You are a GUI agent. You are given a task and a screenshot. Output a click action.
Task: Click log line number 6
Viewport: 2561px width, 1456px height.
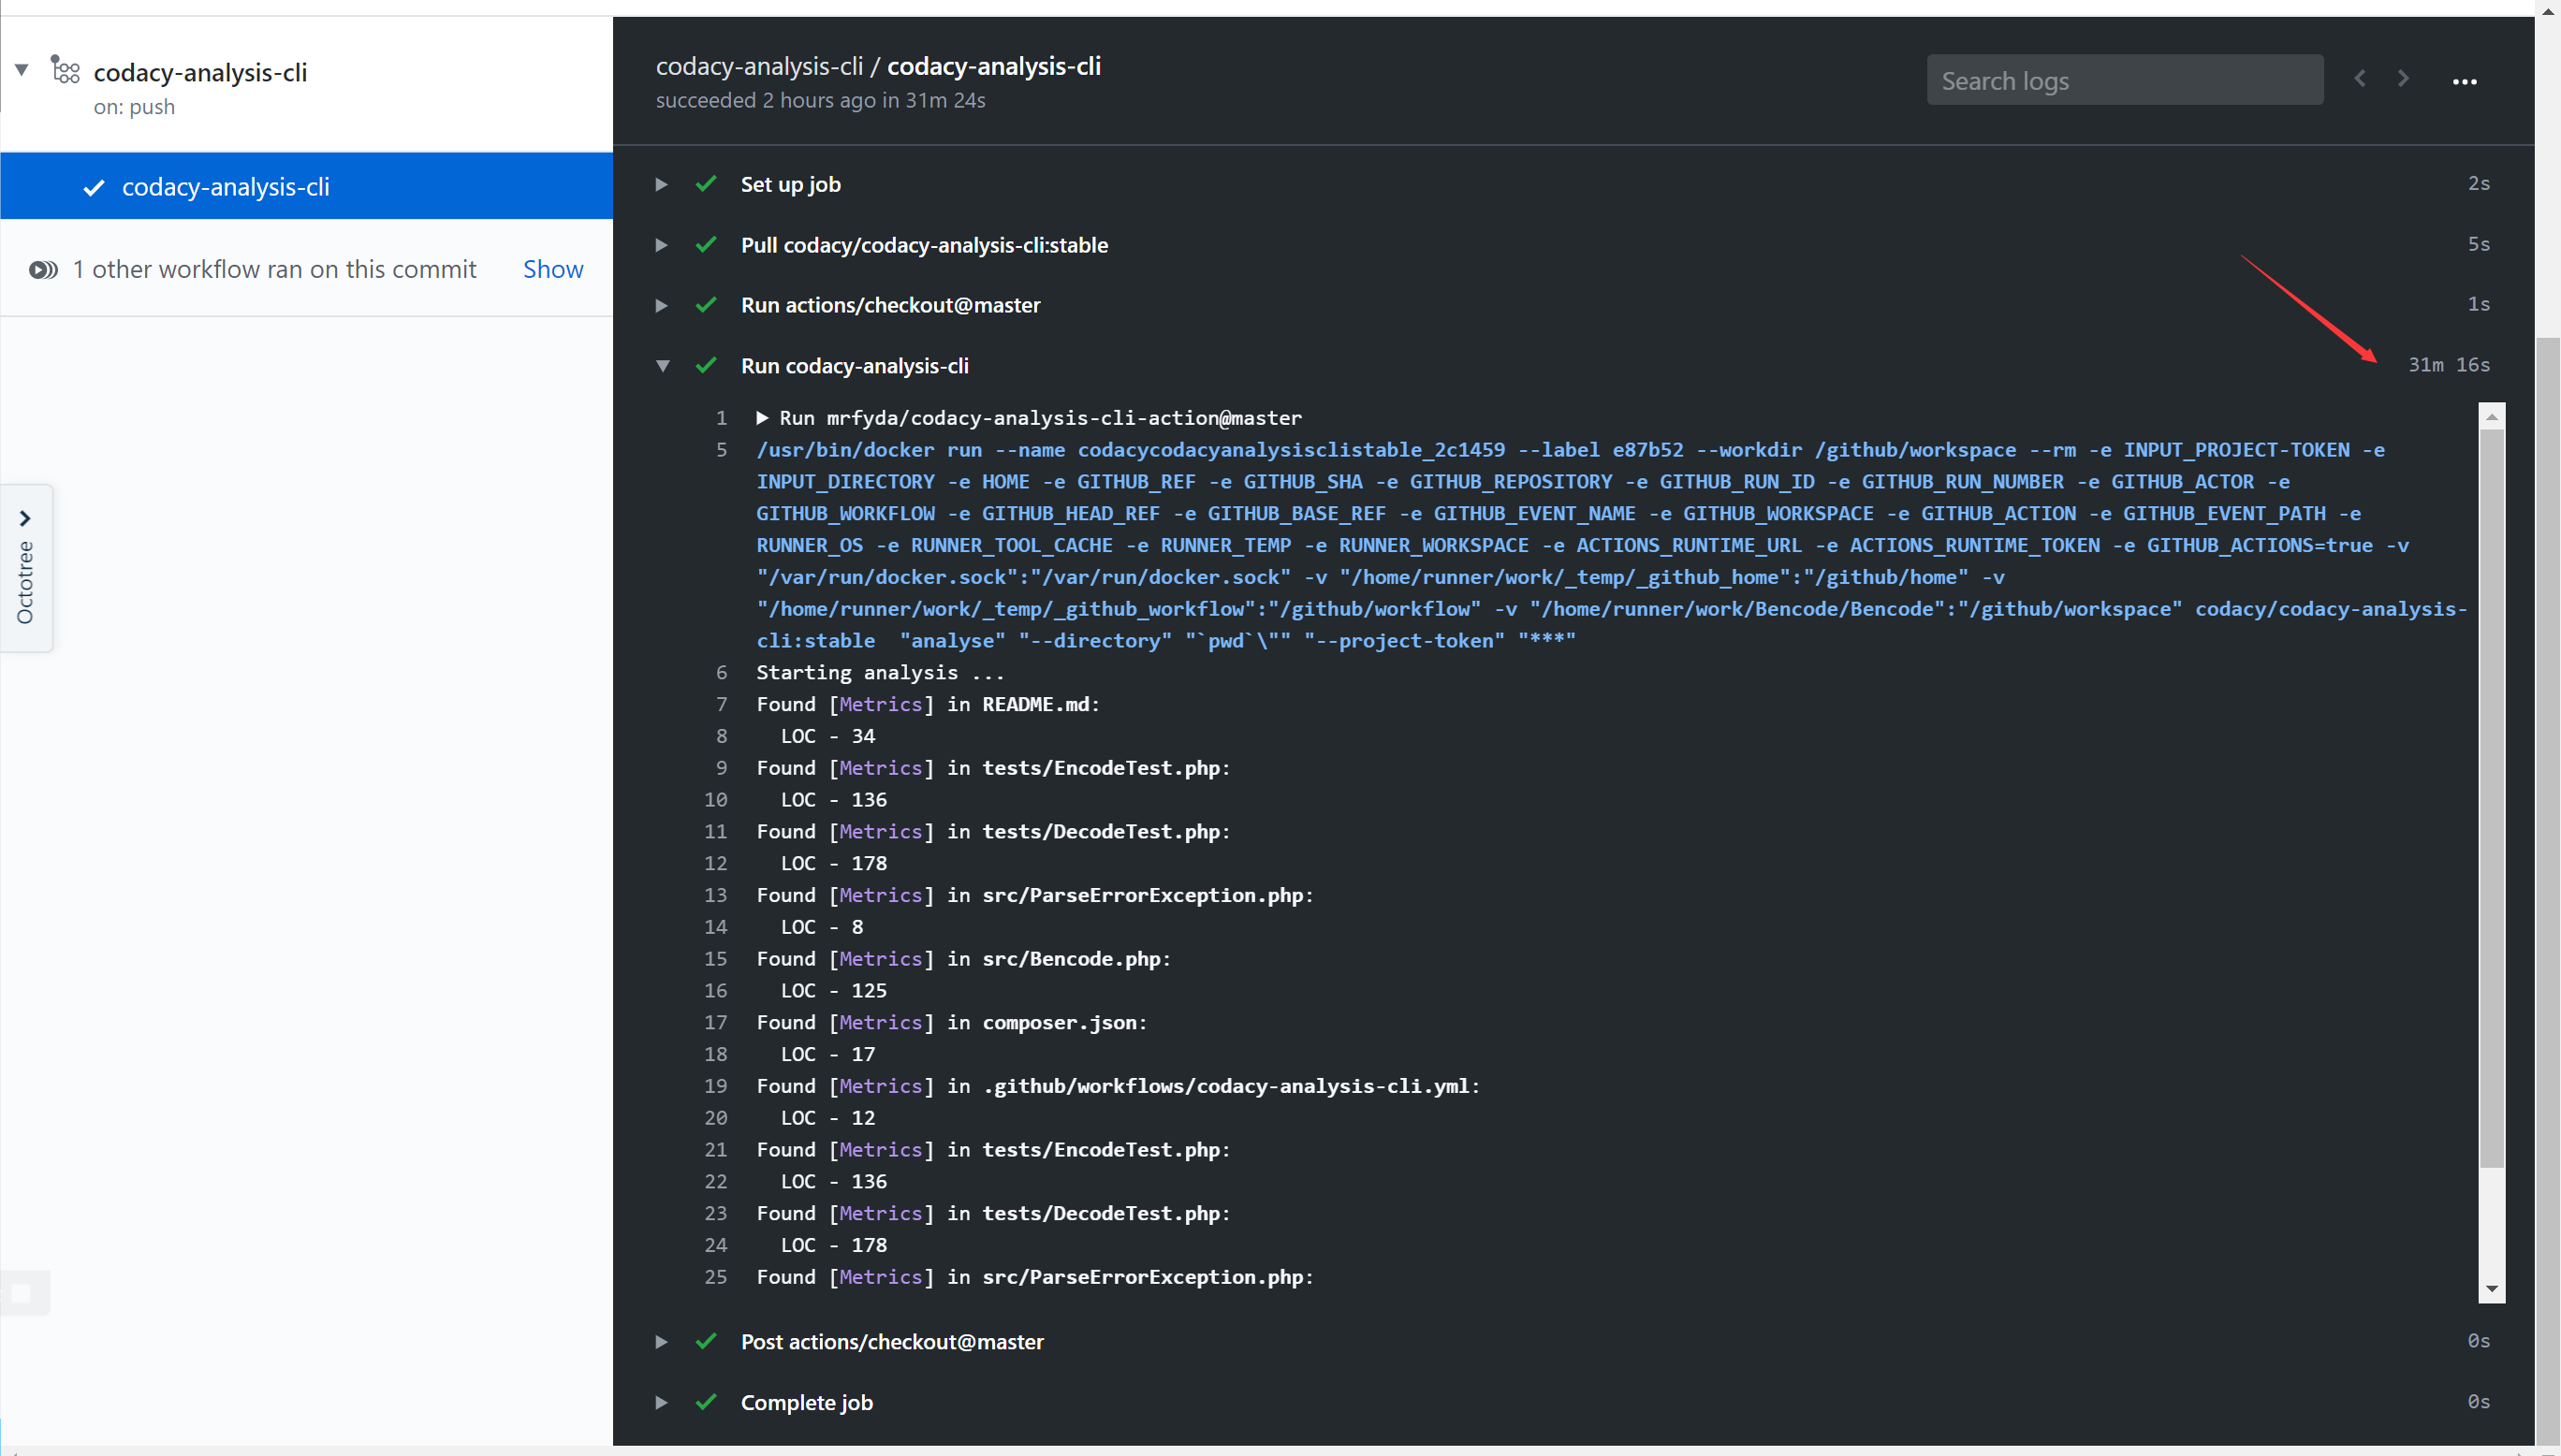click(x=721, y=673)
